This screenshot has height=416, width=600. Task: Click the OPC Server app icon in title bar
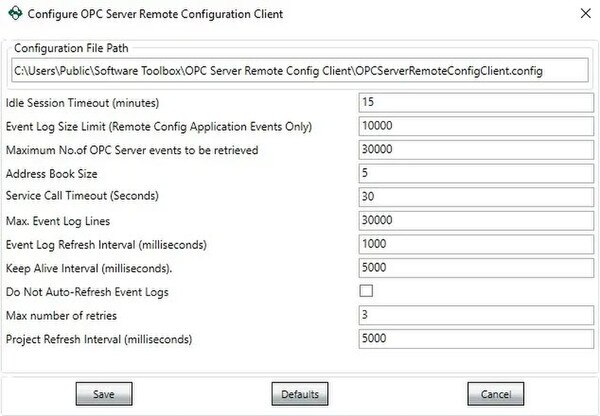click(15, 13)
